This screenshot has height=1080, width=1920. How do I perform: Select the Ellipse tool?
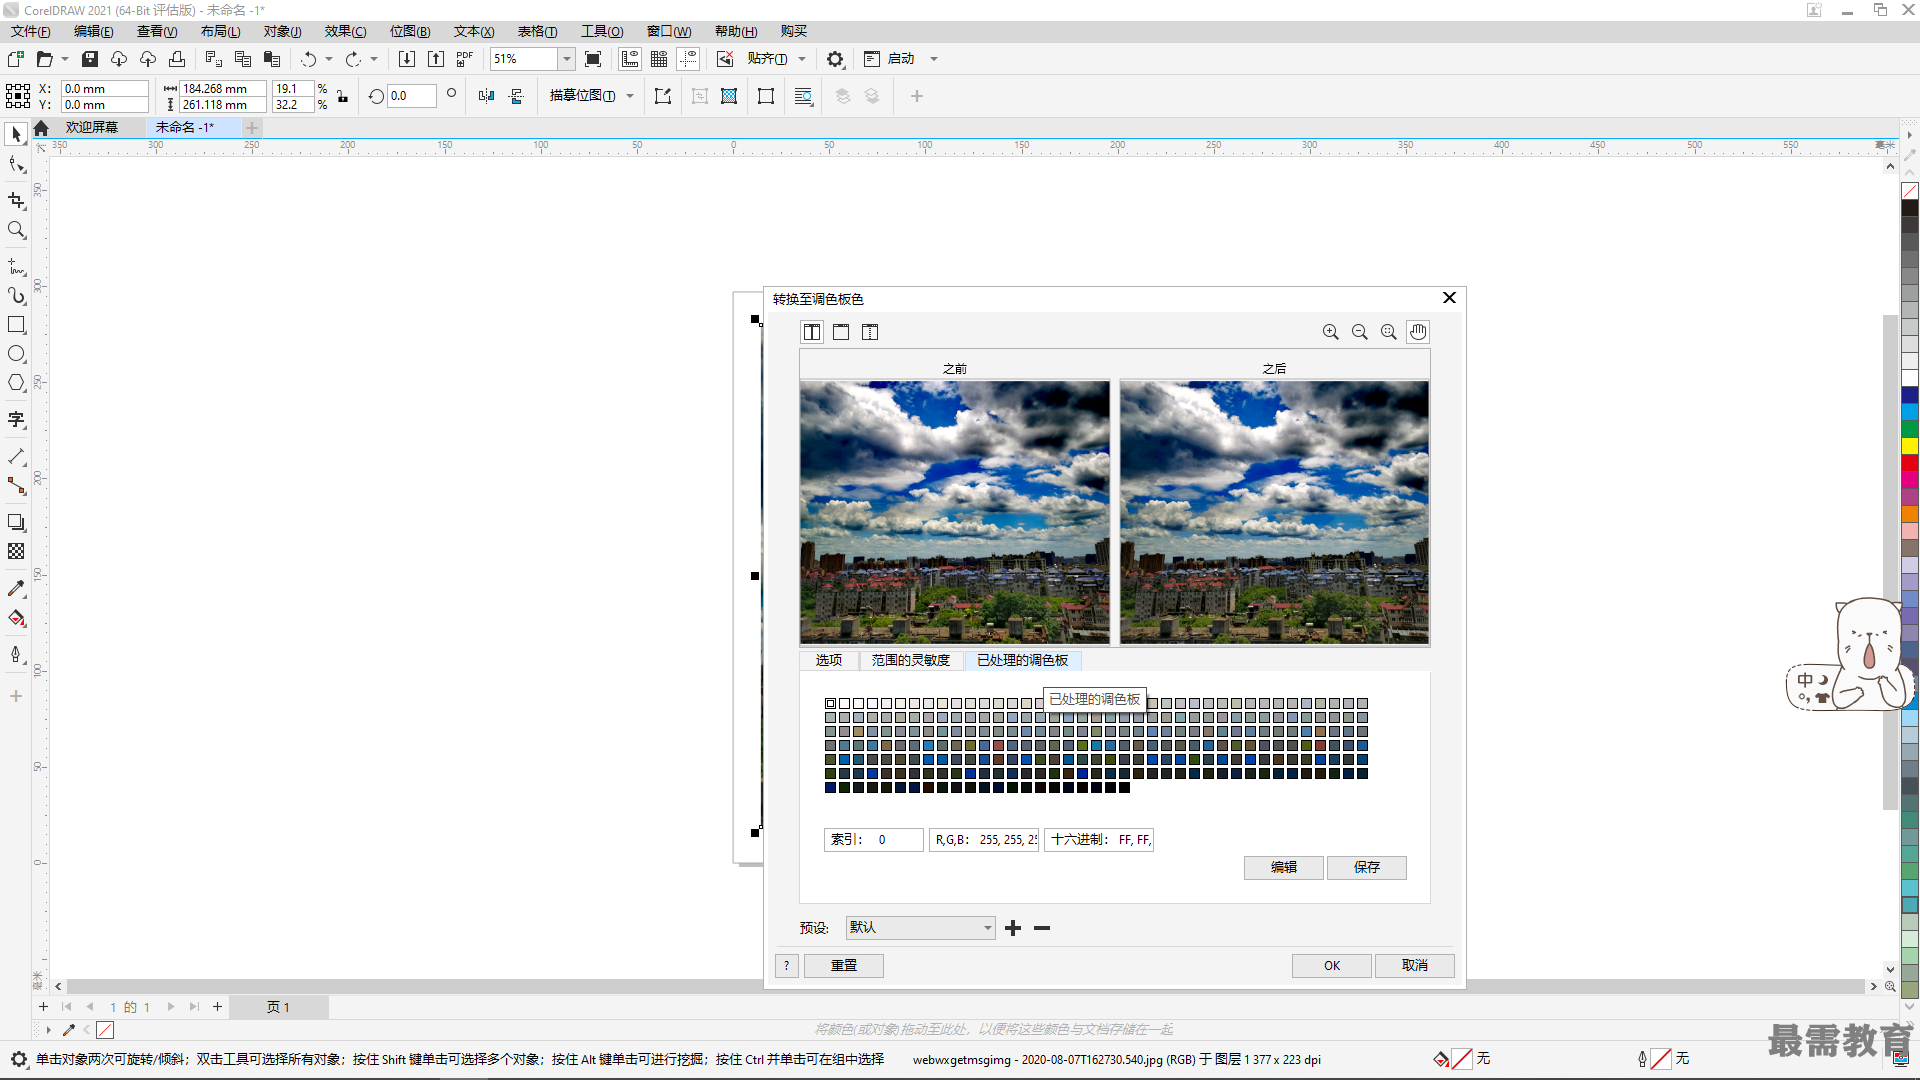(x=16, y=354)
